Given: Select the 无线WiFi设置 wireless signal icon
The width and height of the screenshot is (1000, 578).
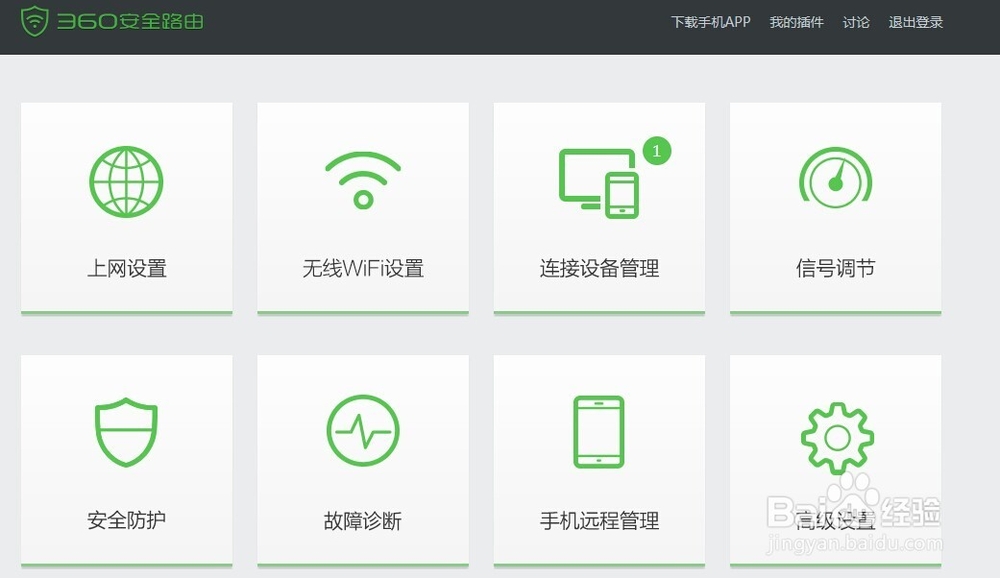Looking at the screenshot, I should pyautogui.click(x=362, y=181).
